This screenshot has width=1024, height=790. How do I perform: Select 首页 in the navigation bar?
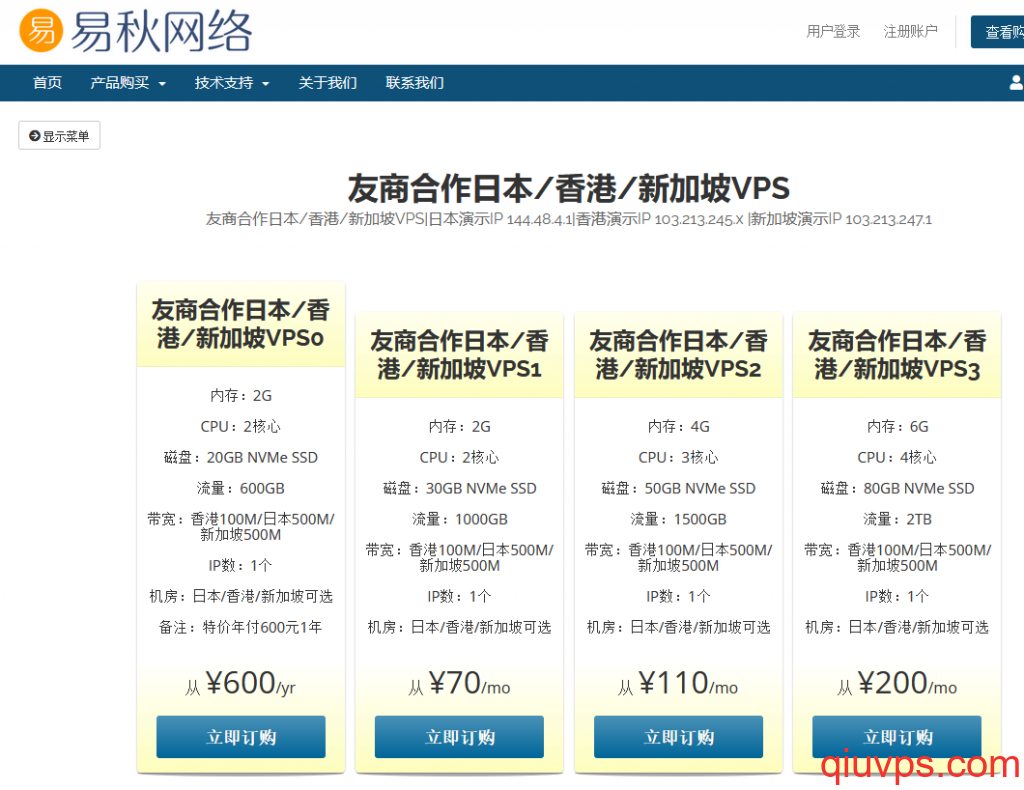47,83
